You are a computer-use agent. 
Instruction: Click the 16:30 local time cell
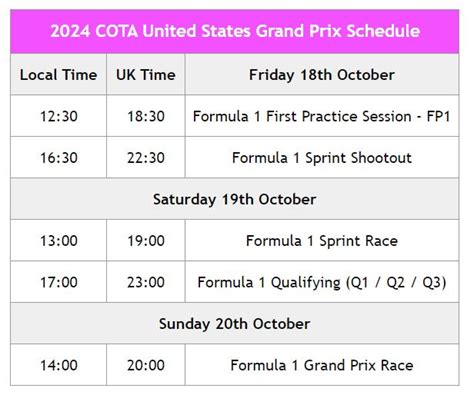coord(59,158)
